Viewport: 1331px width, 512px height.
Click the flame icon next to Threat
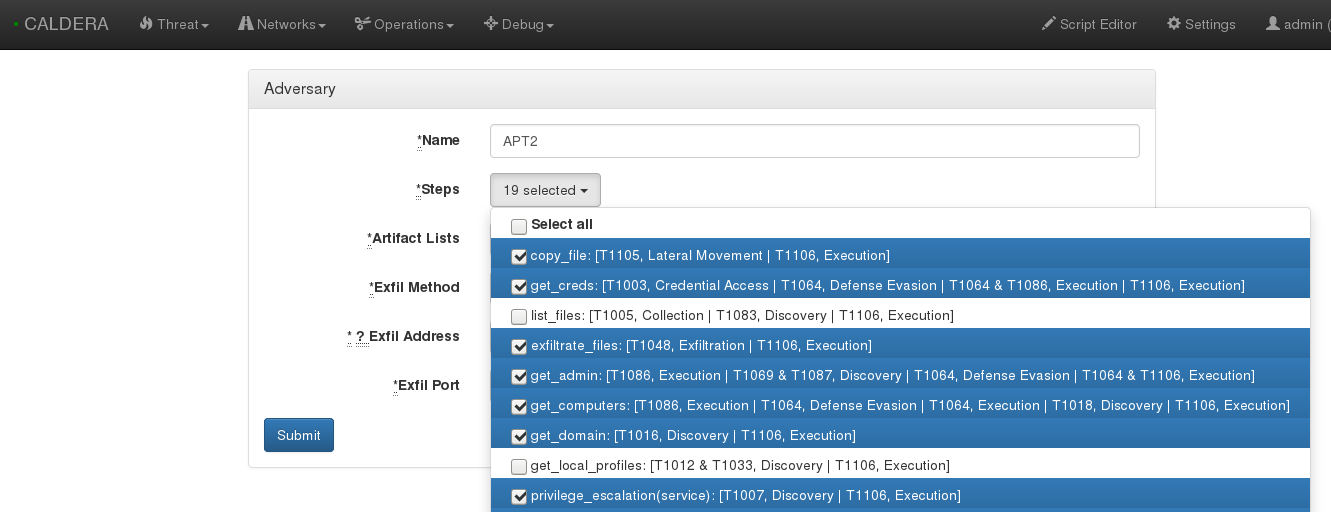146,23
